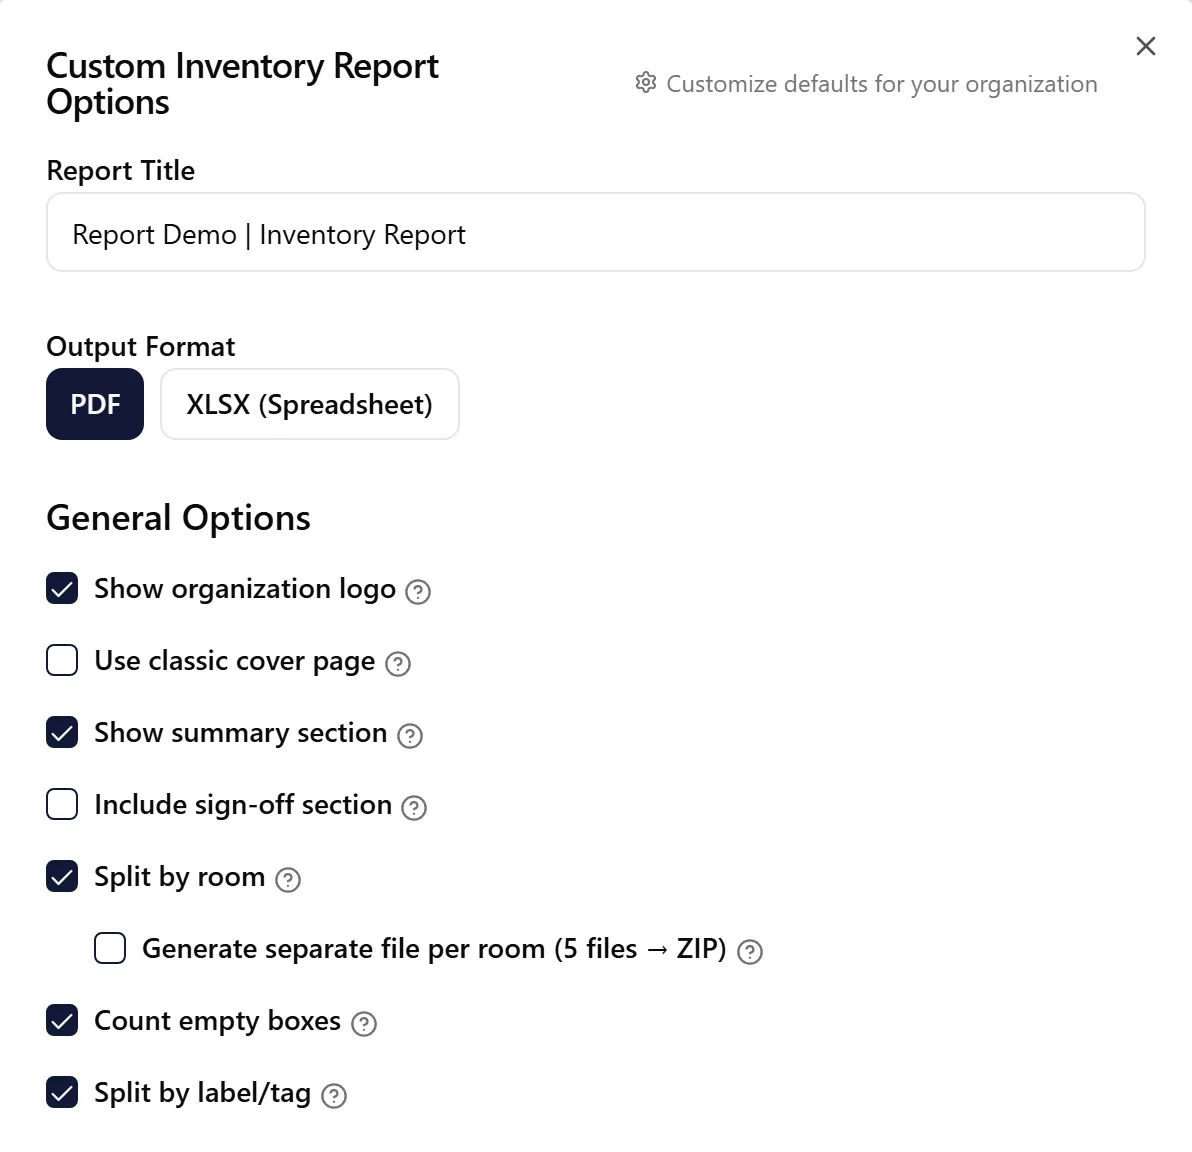This screenshot has height=1152, width=1192.
Task: Click the Report Title input field
Action: [x=596, y=232]
